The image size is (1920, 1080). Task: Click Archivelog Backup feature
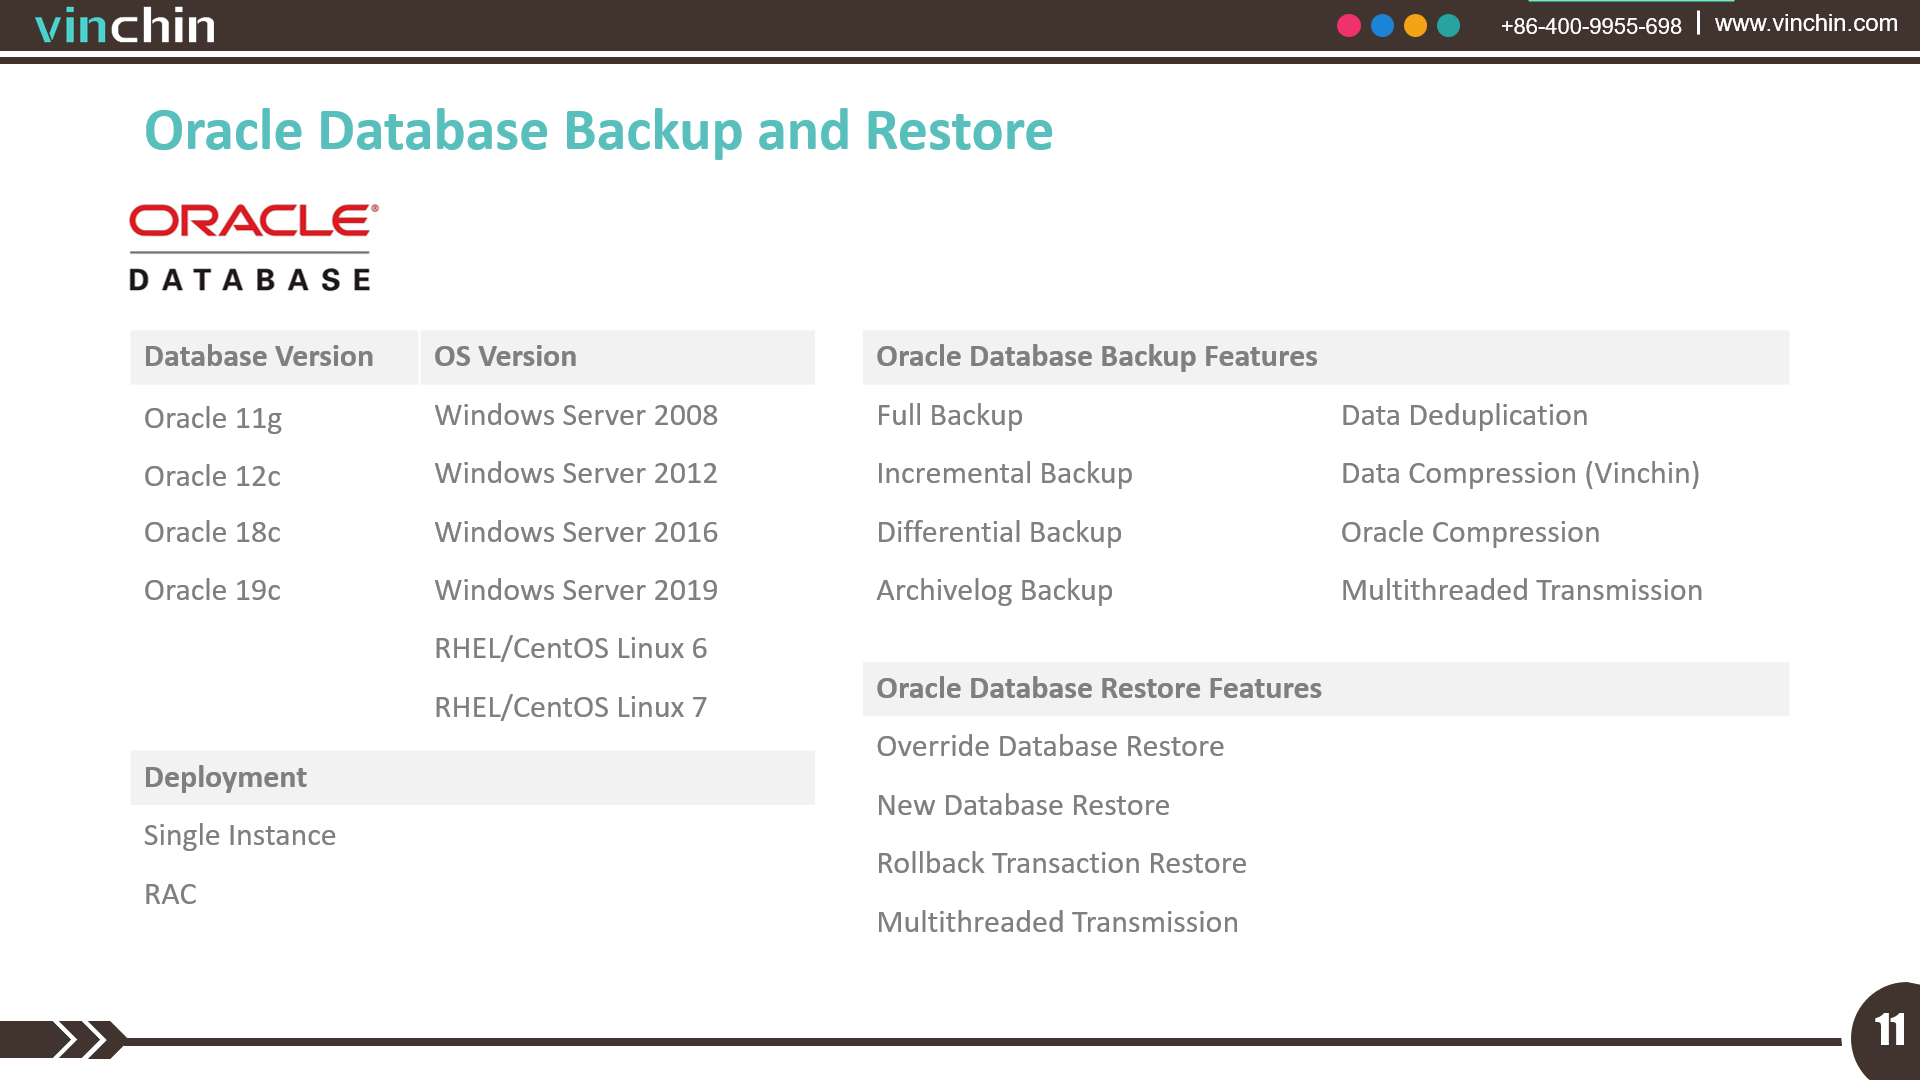click(x=995, y=590)
